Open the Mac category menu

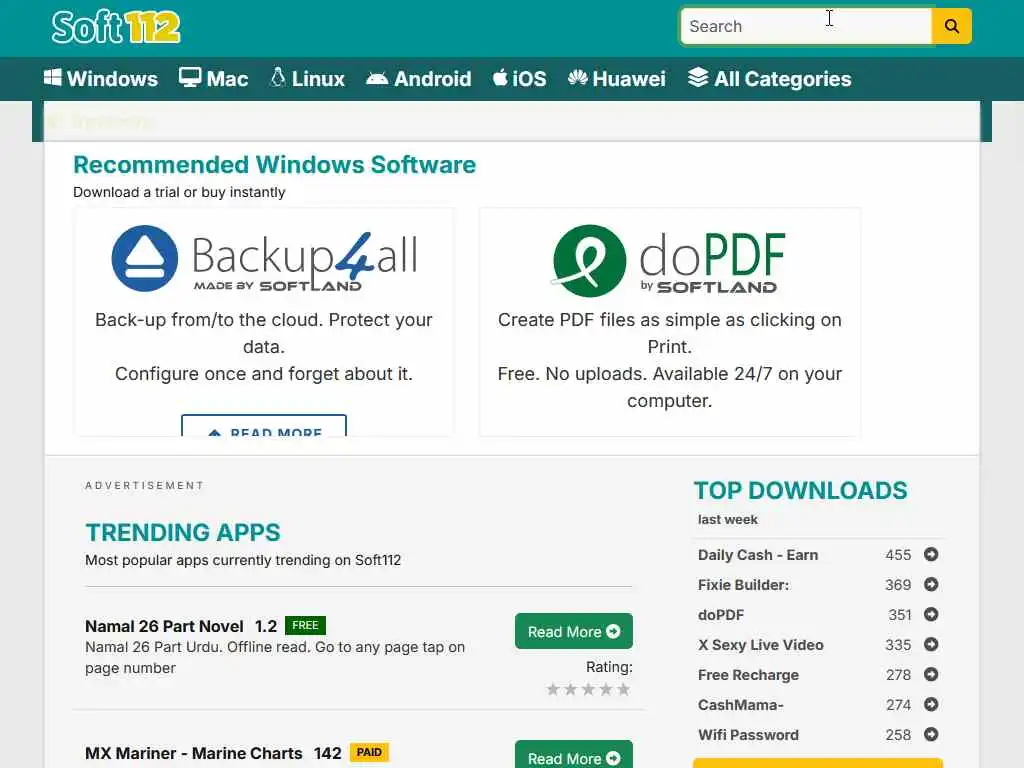click(214, 78)
